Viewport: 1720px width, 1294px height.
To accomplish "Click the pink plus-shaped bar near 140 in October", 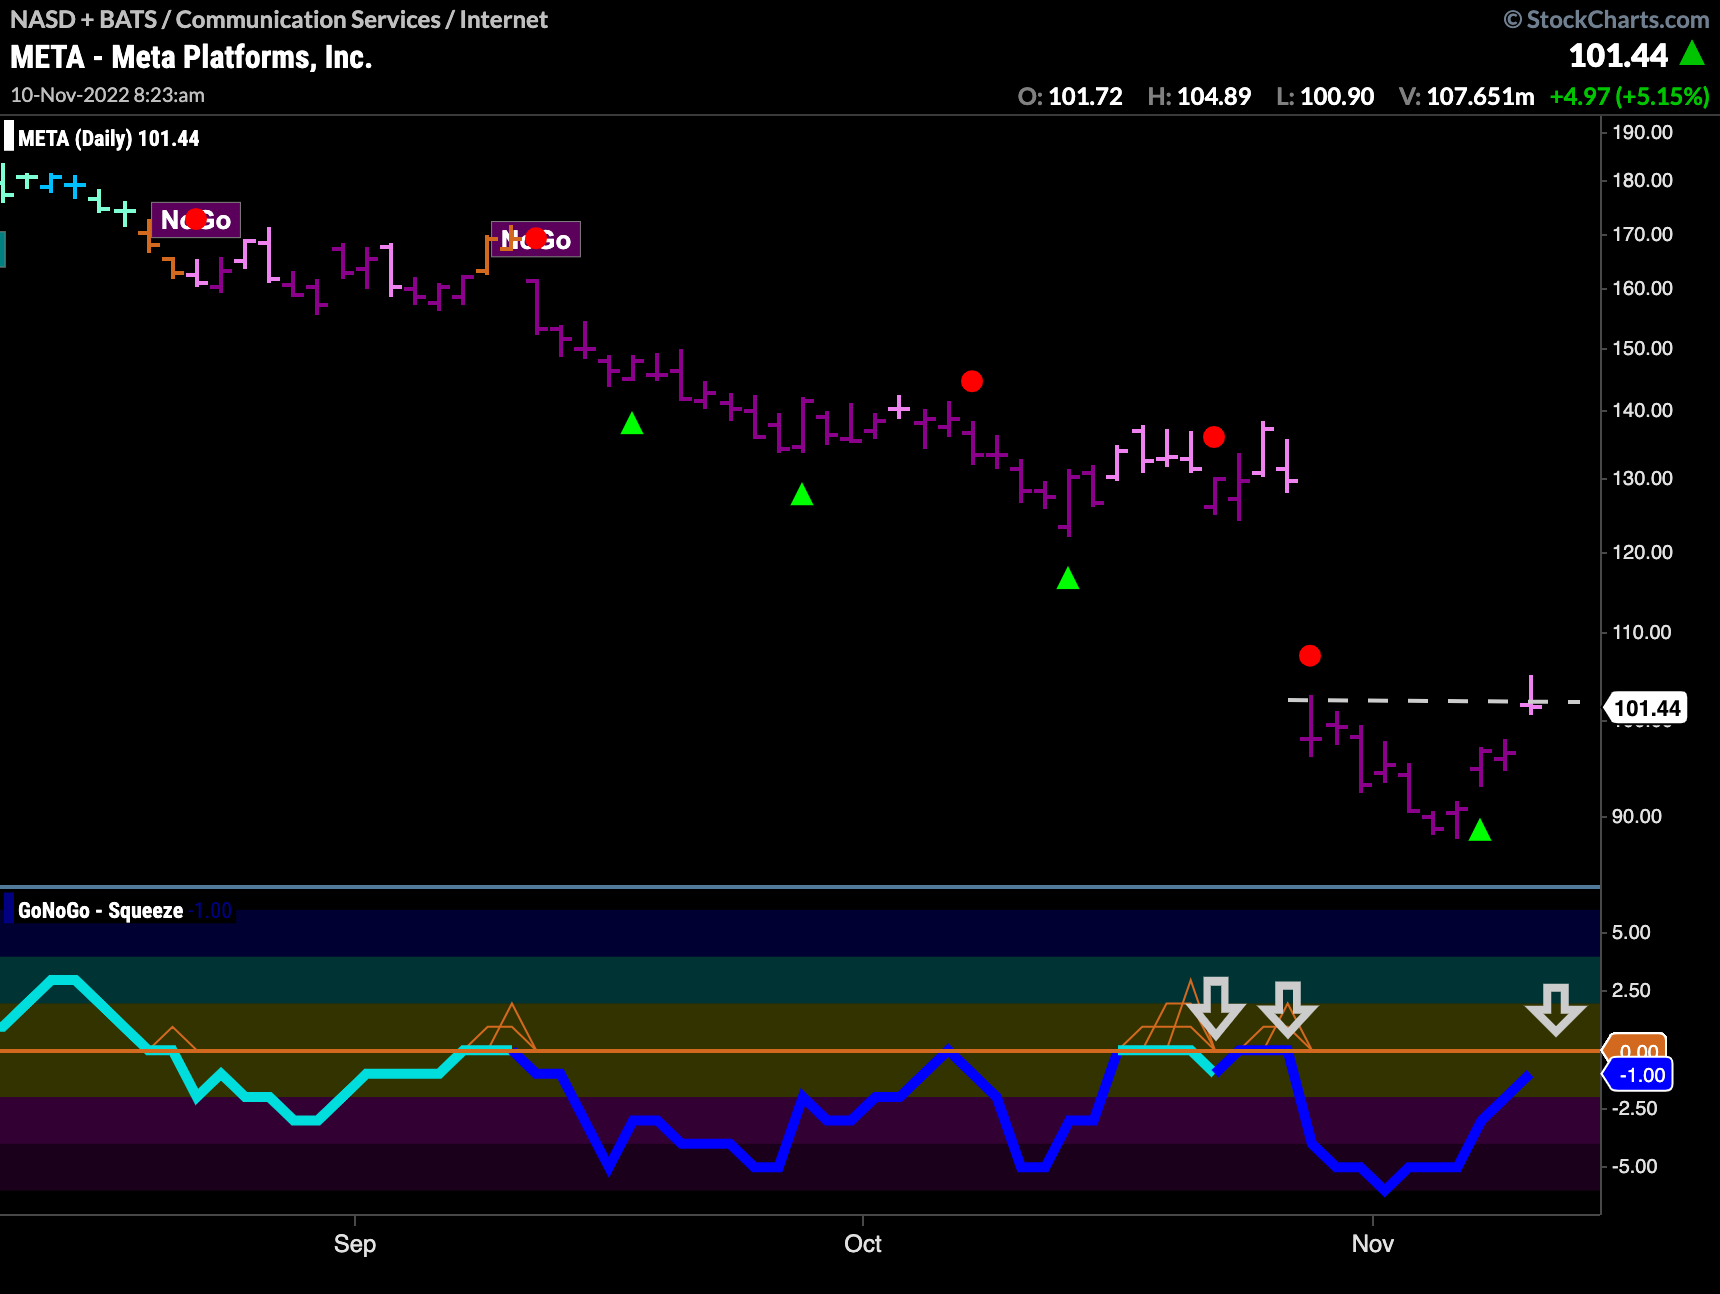I will [899, 407].
